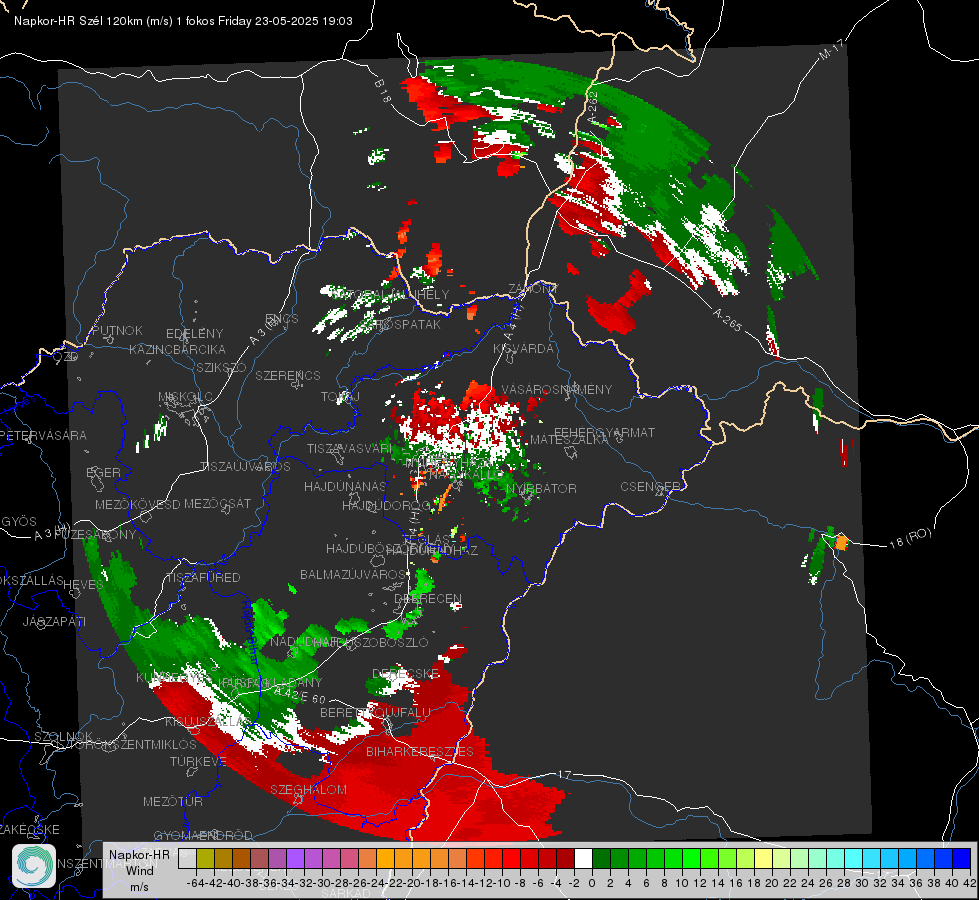
Task: Click the NYÍRBÁTOR city label
Action: coord(541,488)
